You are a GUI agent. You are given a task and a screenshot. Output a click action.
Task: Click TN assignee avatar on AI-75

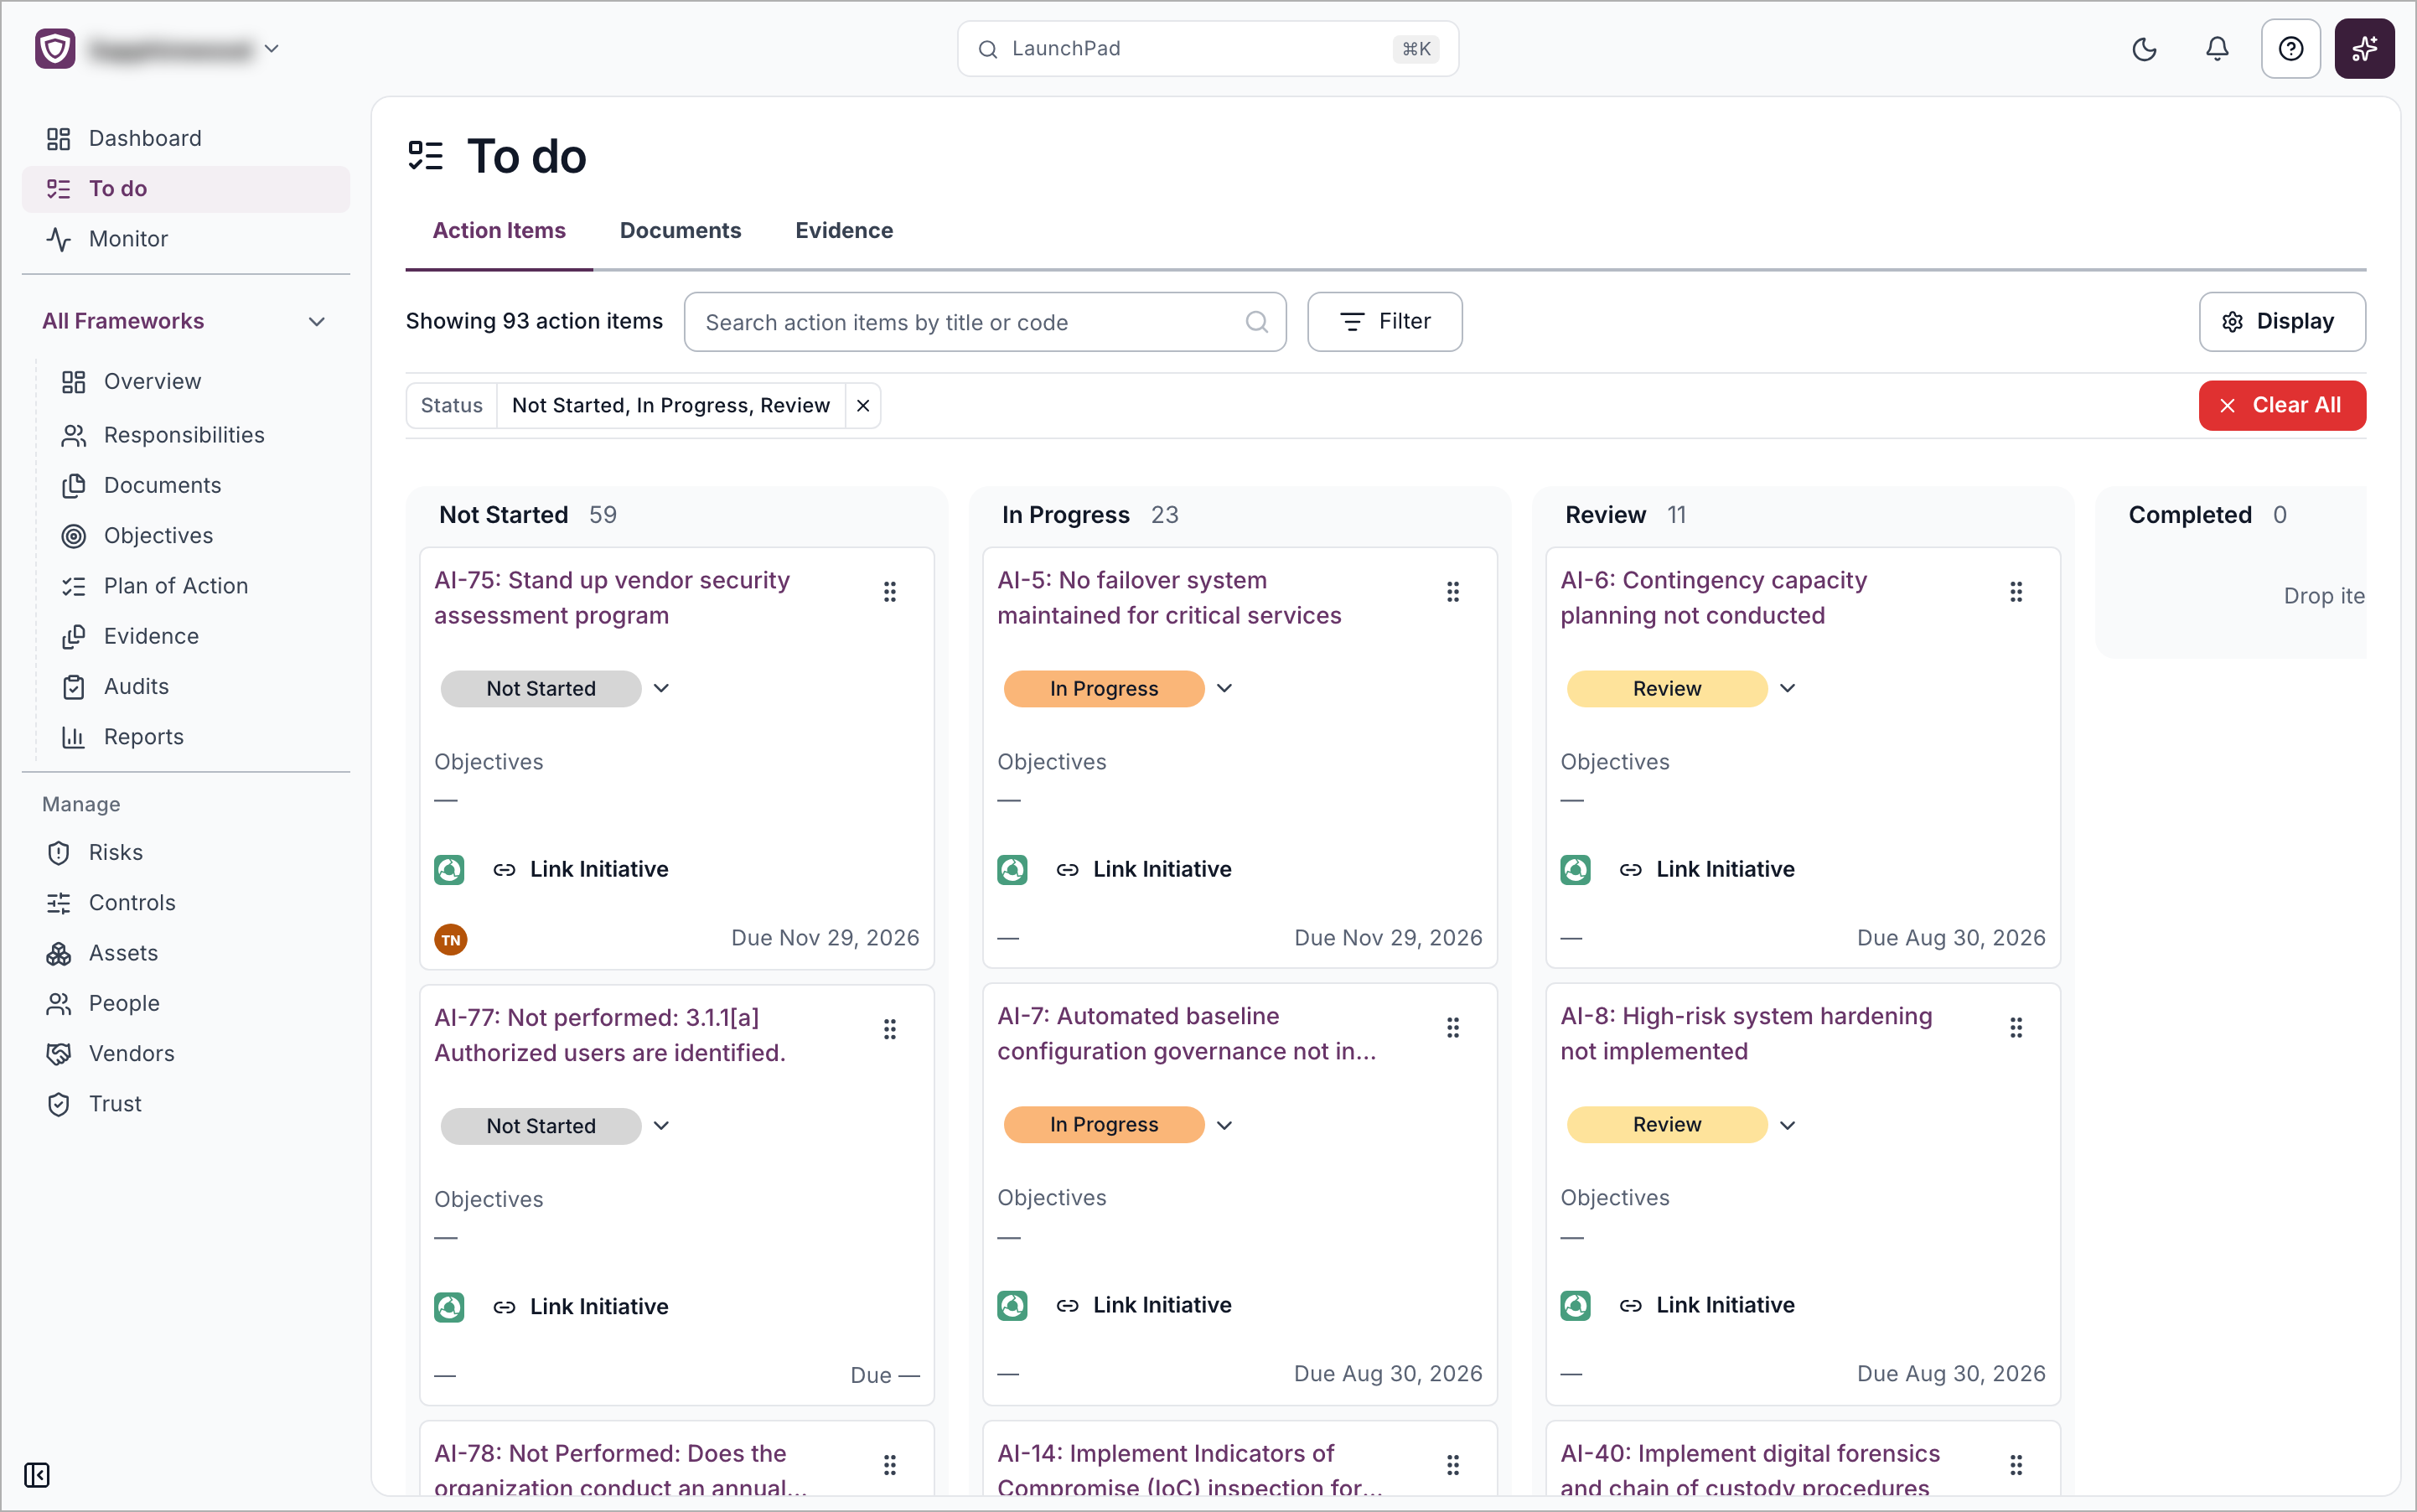[x=451, y=939]
